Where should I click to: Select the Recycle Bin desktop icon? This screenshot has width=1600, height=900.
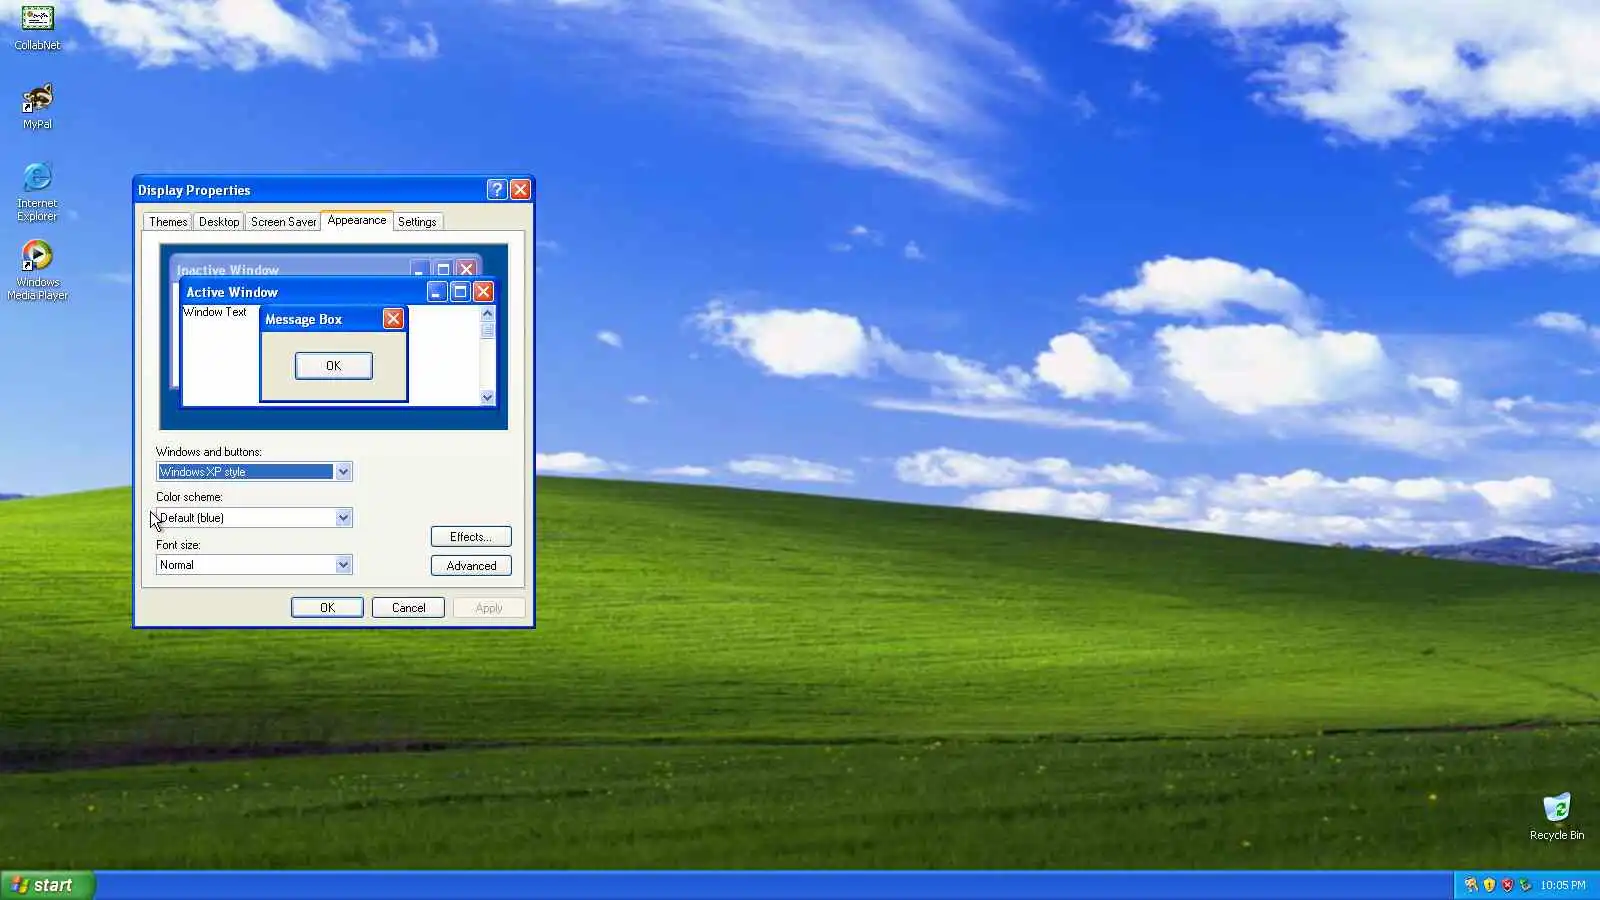[1557, 817]
